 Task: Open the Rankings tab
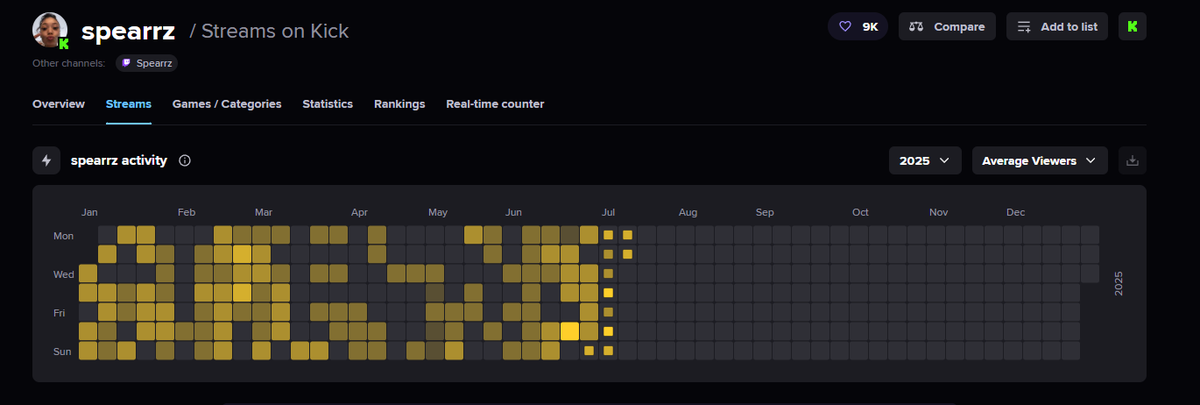pos(400,104)
